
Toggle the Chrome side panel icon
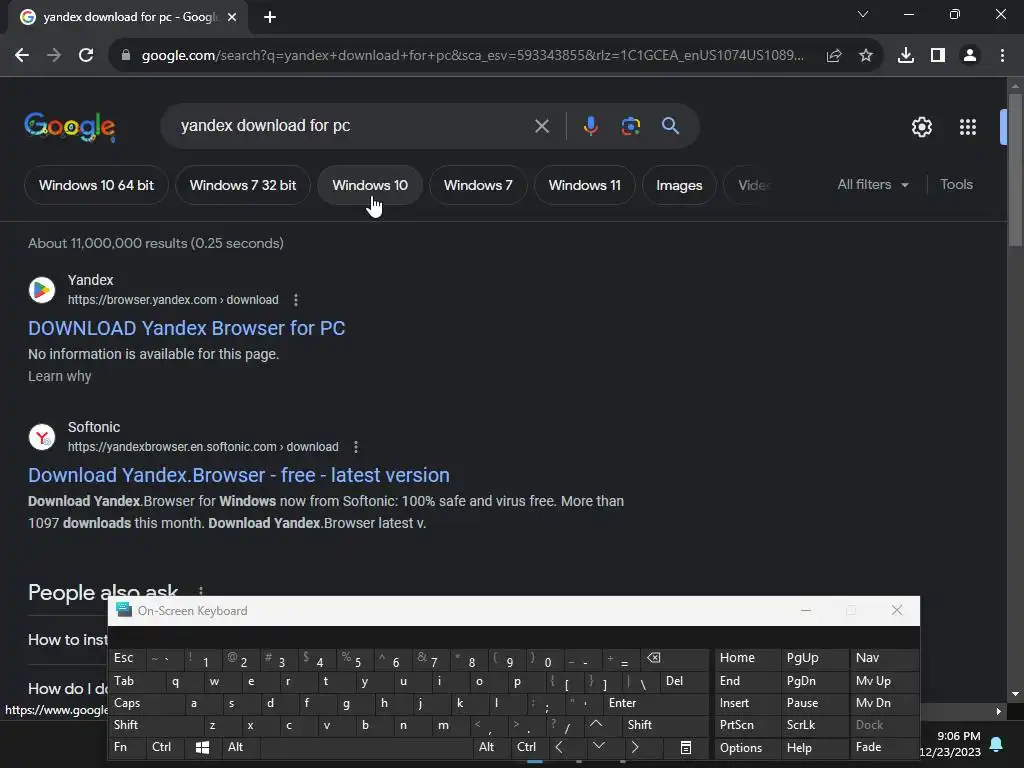(938, 56)
